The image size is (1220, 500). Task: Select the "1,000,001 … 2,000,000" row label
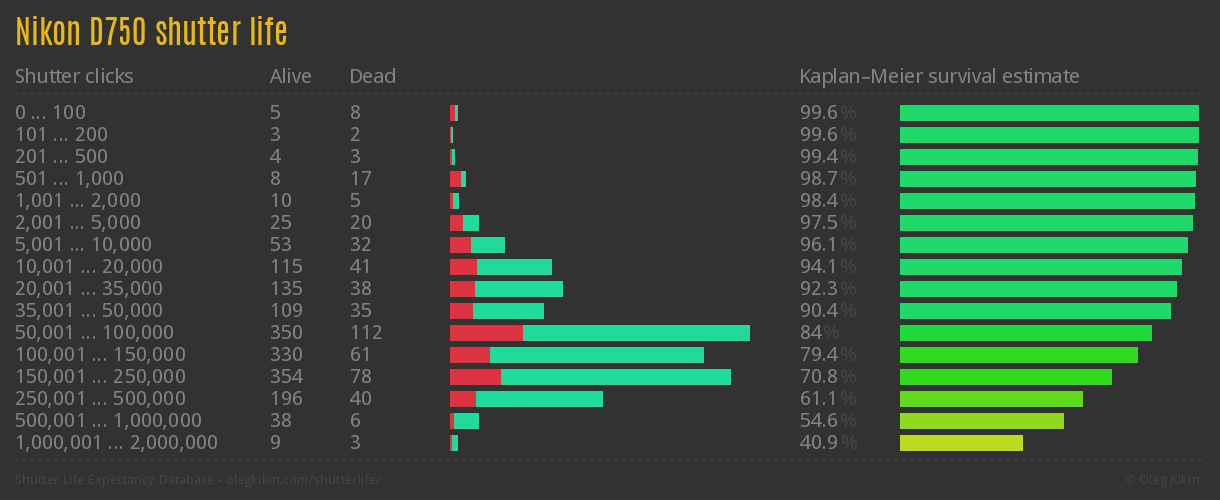(116, 443)
